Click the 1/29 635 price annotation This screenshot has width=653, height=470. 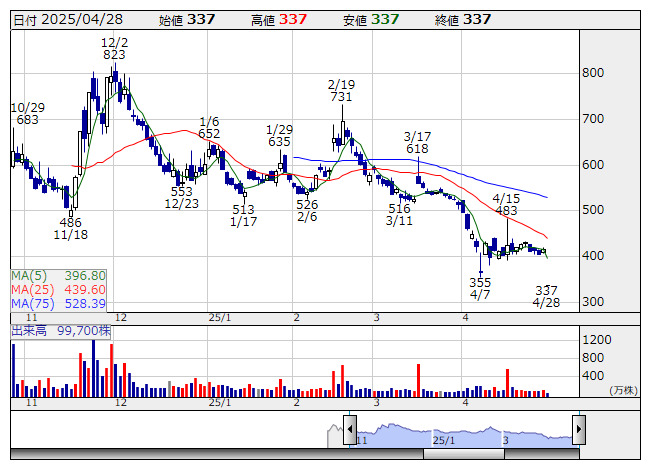(279, 136)
